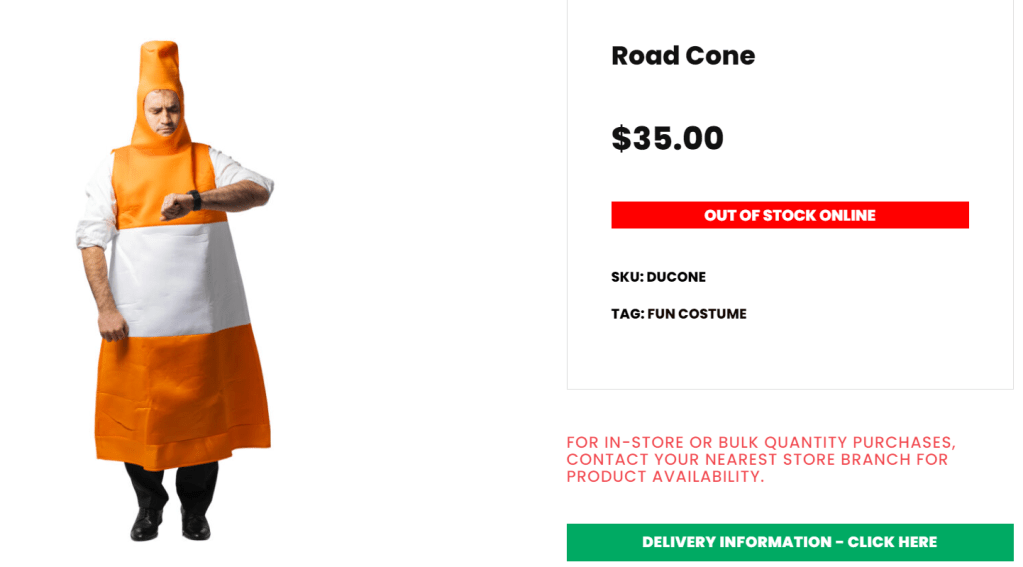Click the in-store or bulk purchases notice line

pos(761,442)
